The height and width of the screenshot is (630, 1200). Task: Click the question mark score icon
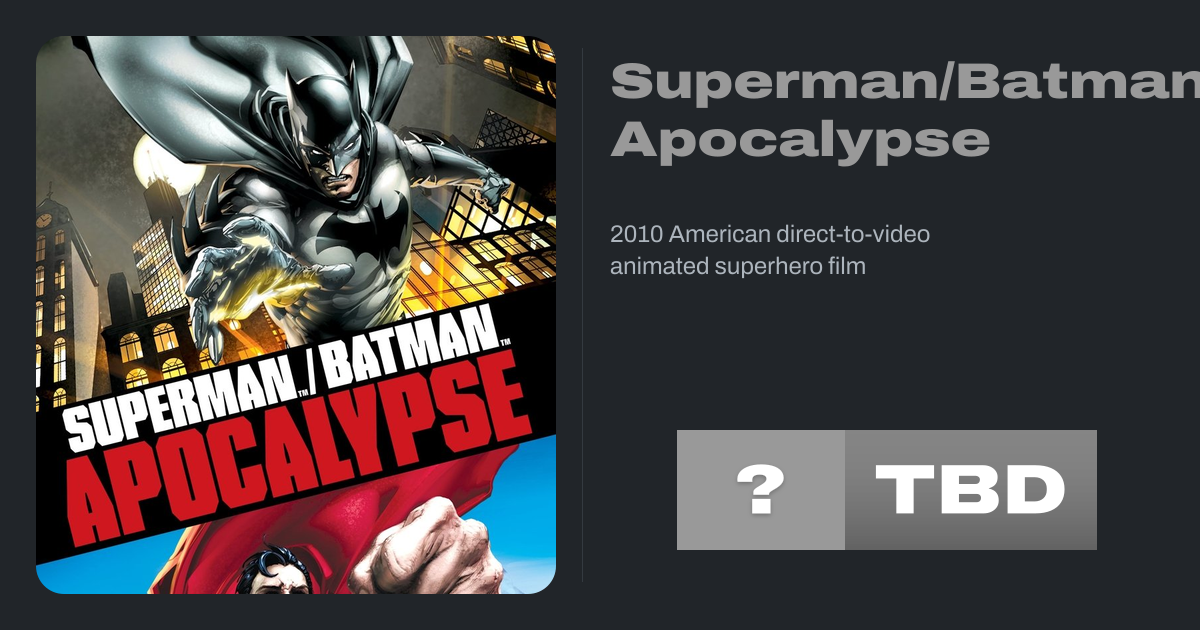[x=760, y=490]
